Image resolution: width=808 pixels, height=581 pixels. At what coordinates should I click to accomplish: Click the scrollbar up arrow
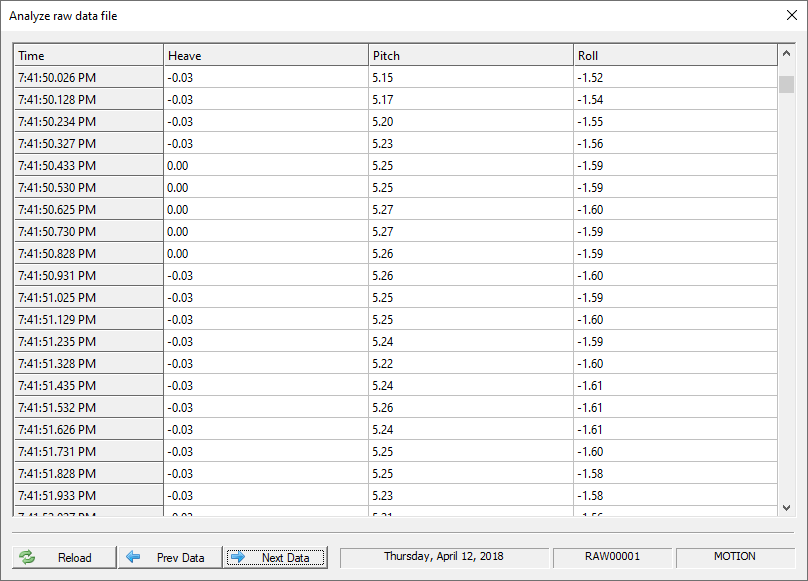pos(786,54)
